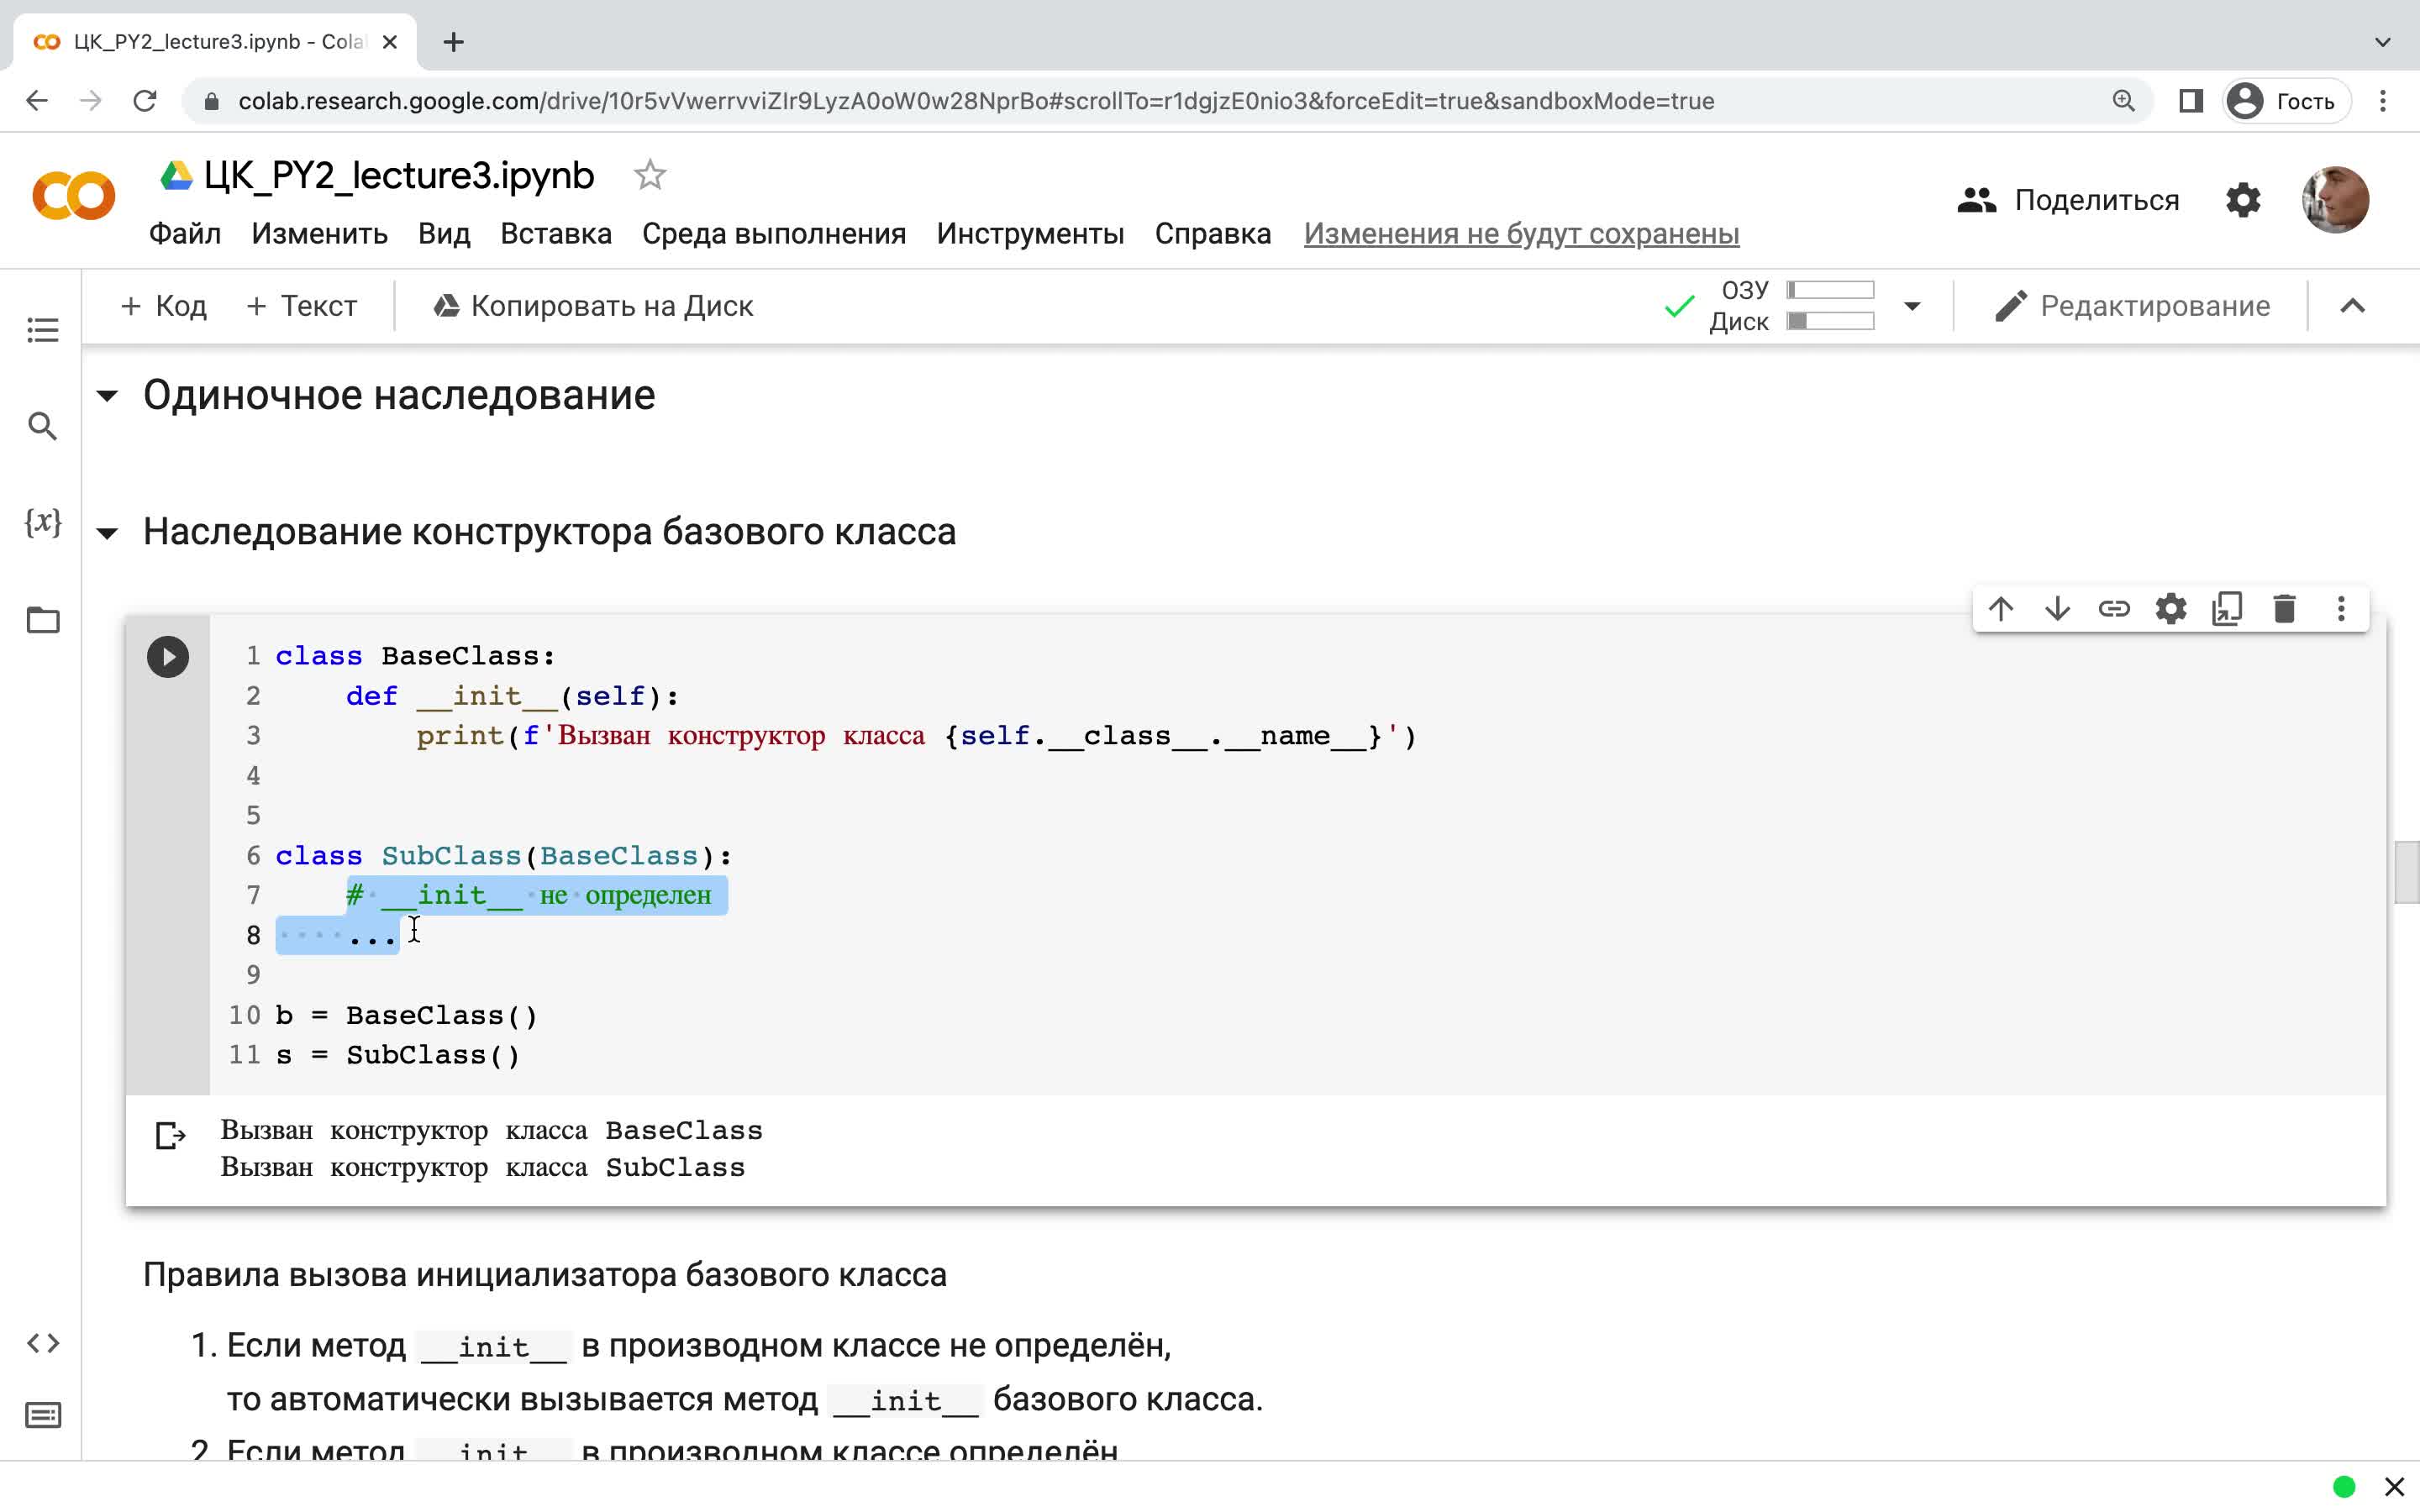
Task: Click the Colab logo
Action: 74,196
